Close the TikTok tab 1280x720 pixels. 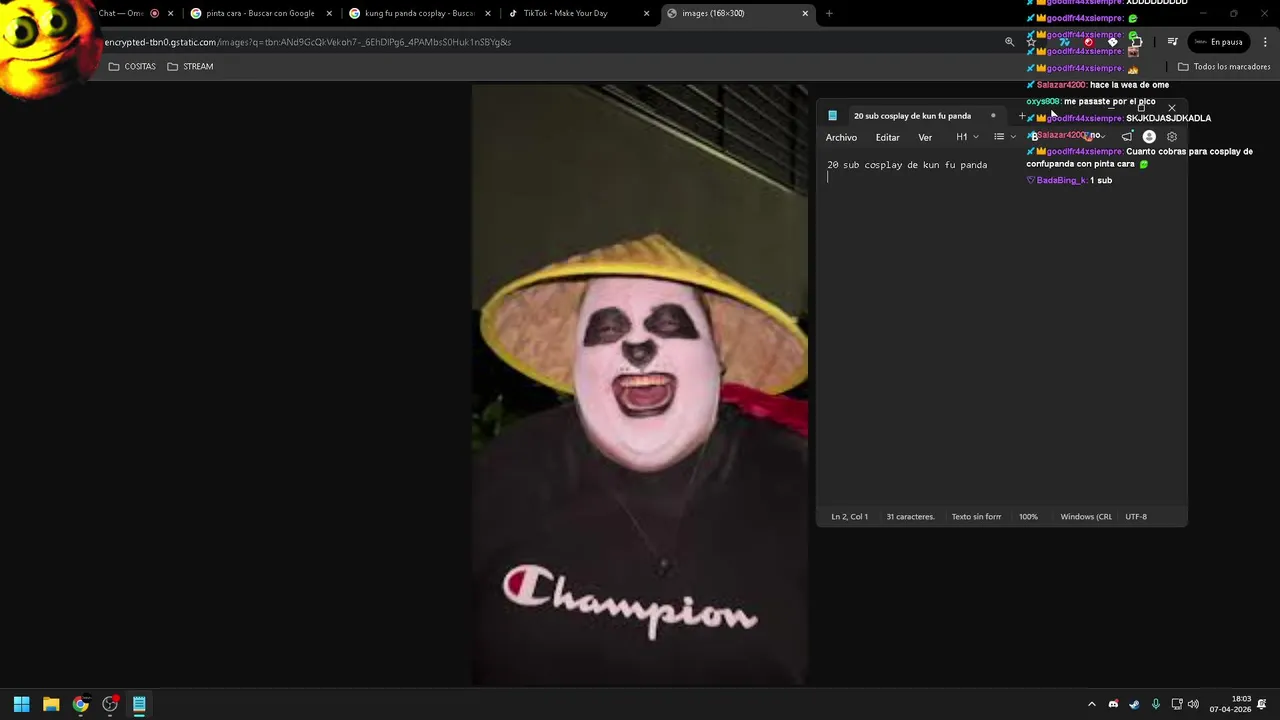point(647,13)
